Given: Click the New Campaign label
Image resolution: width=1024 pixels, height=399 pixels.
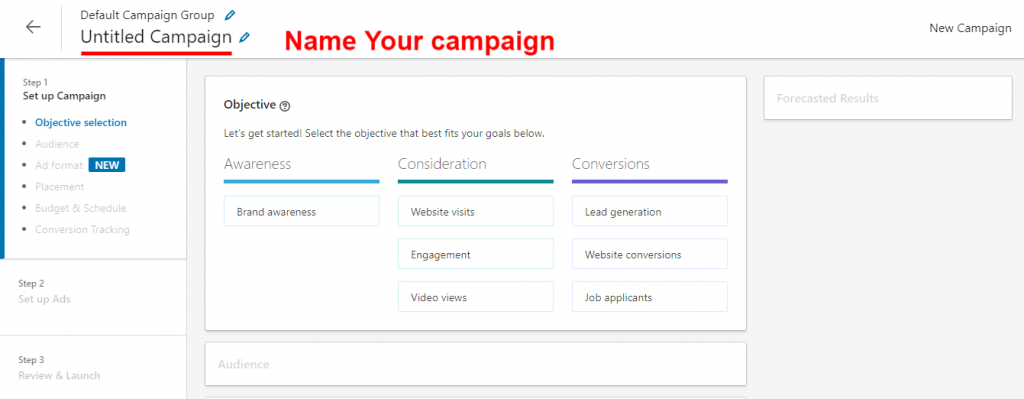Looking at the screenshot, I should tap(970, 28).
